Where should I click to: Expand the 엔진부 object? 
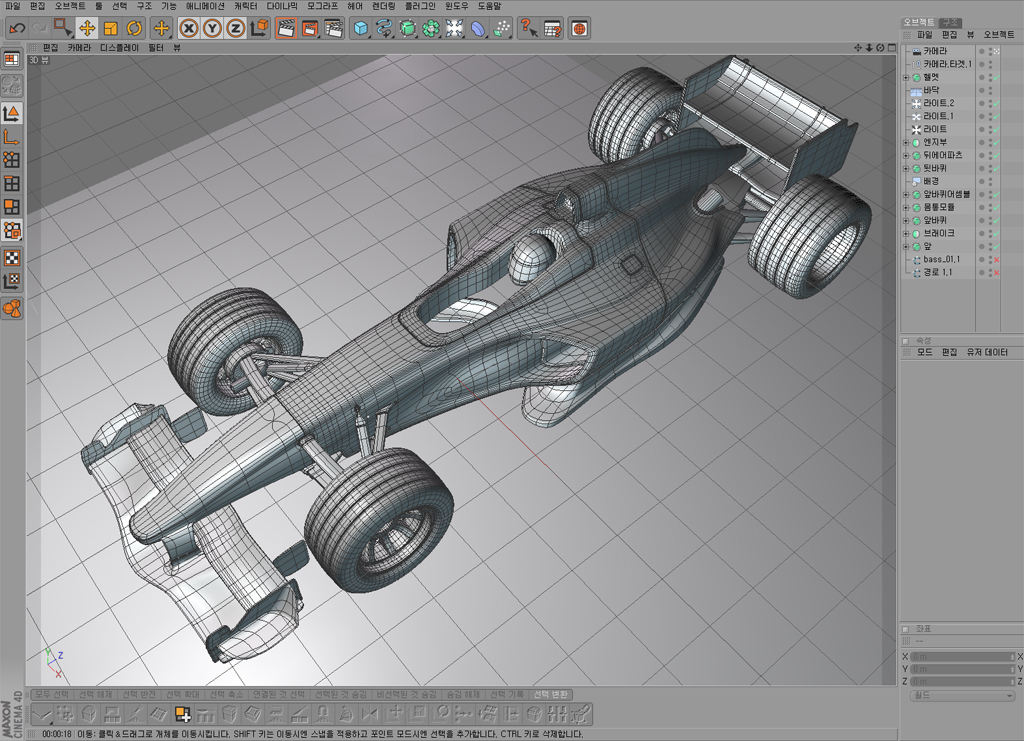(906, 142)
